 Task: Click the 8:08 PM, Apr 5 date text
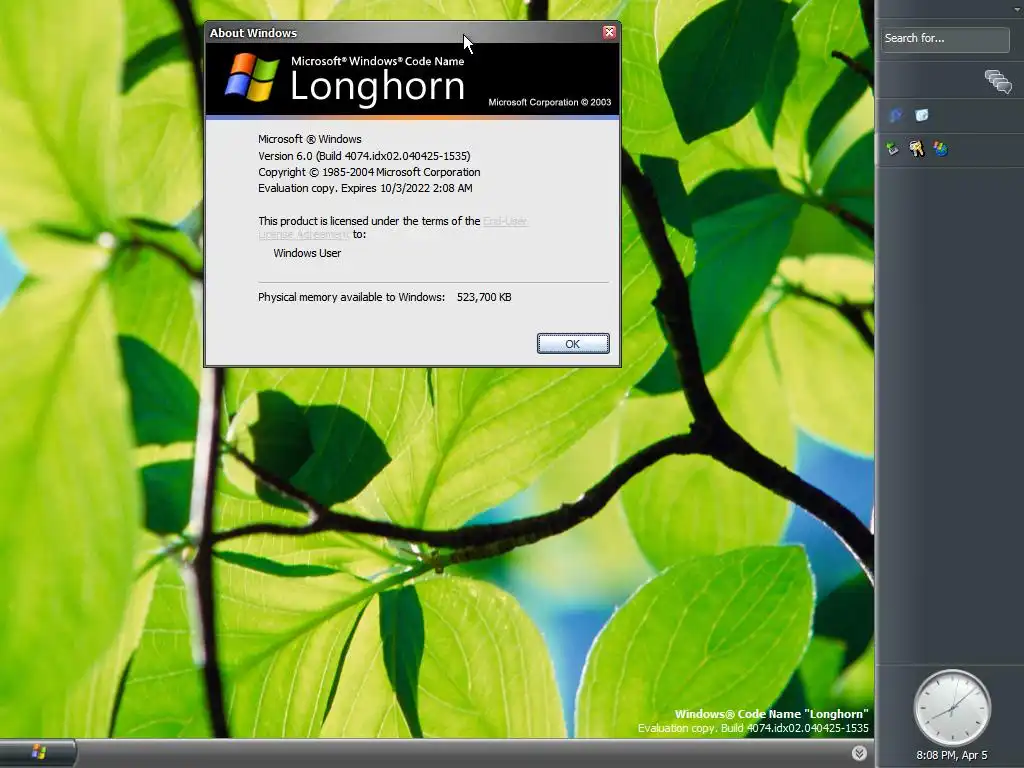click(952, 755)
